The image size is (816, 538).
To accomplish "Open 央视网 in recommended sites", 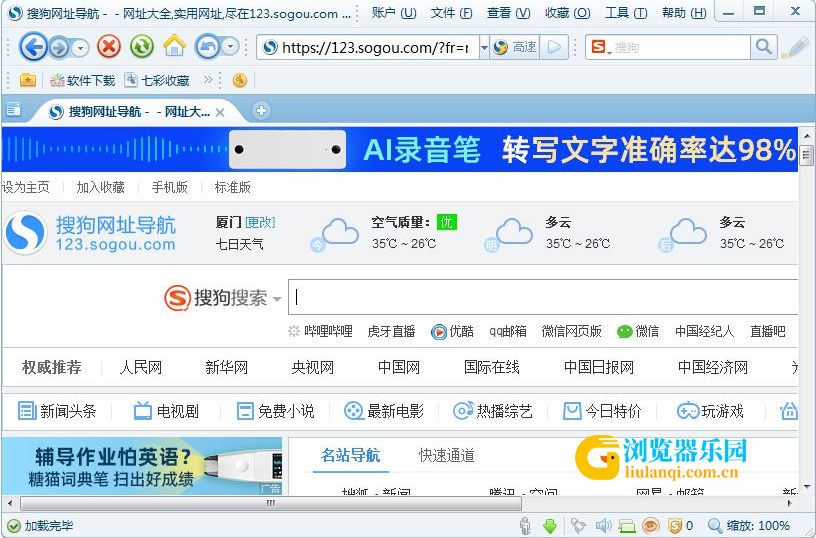I will click(313, 367).
